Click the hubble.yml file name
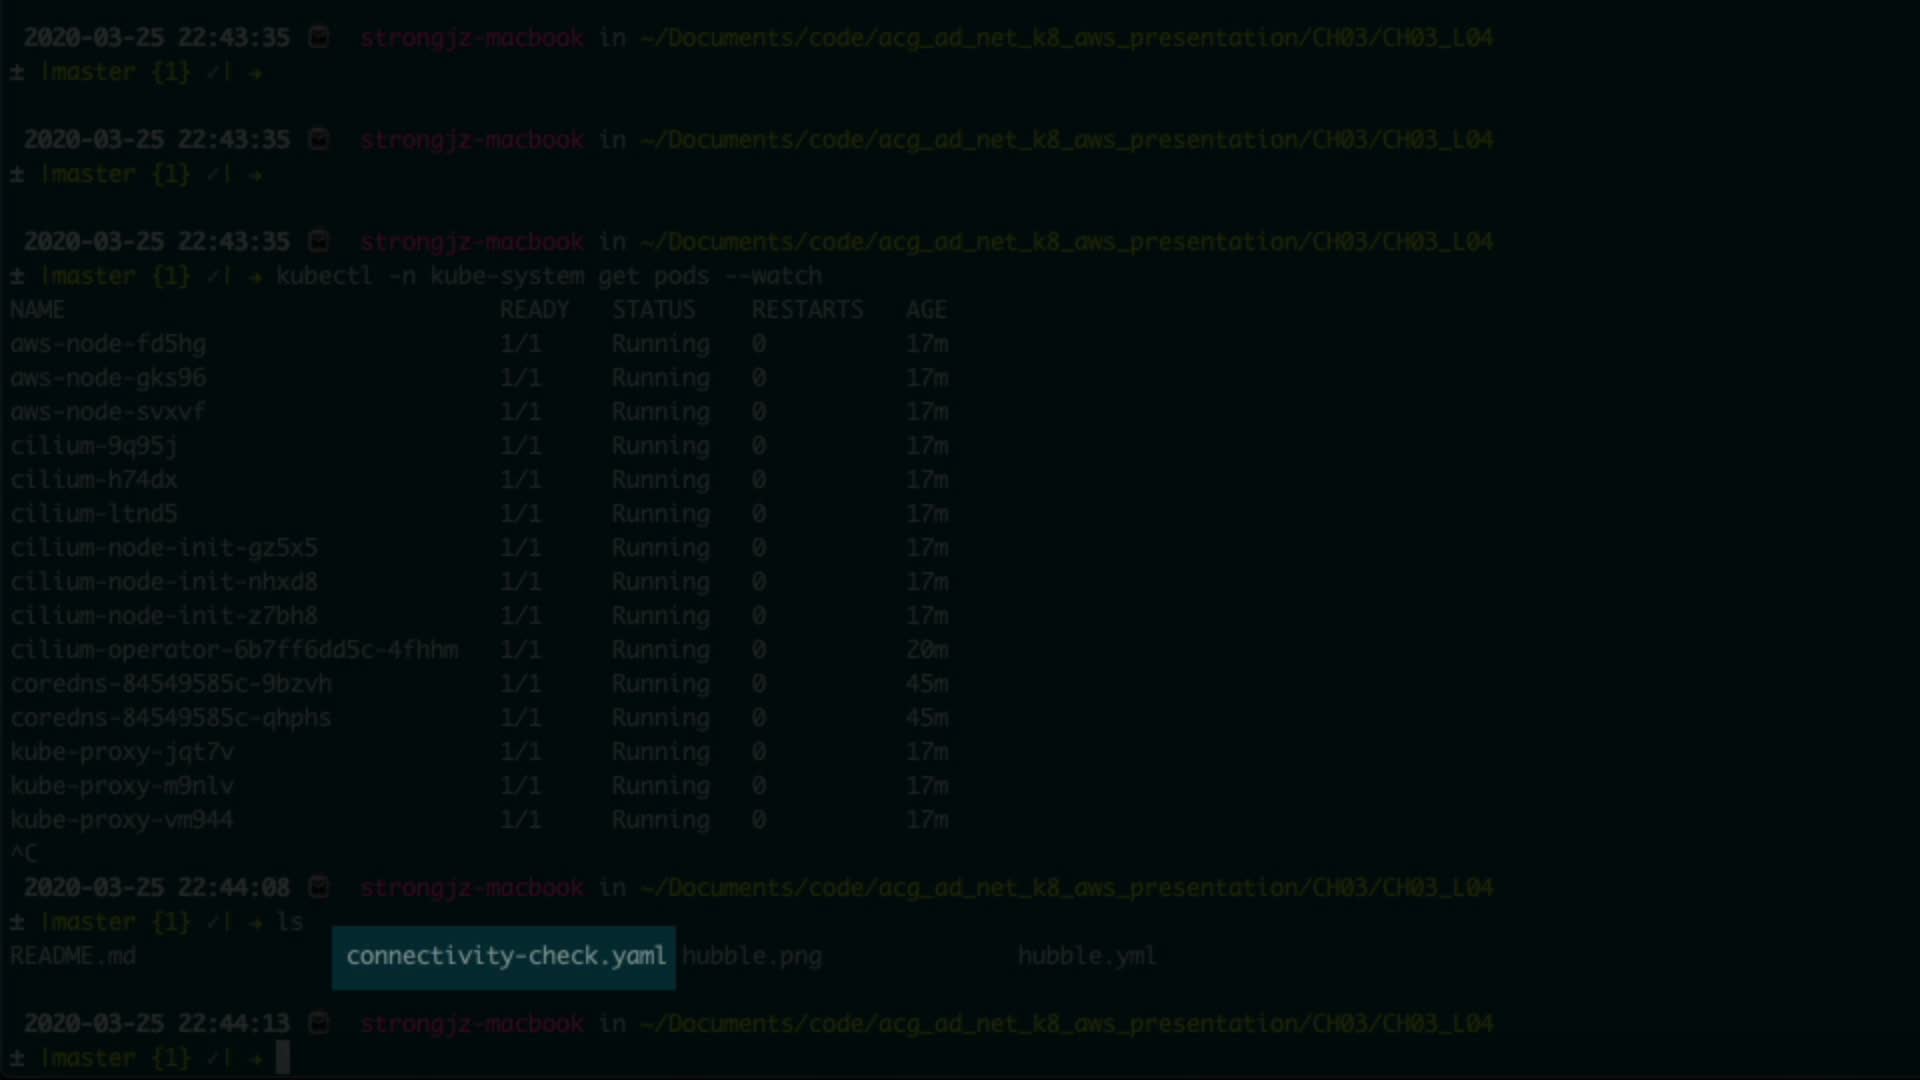This screenshot has height=1080, width=1920. coord(1087,956)
